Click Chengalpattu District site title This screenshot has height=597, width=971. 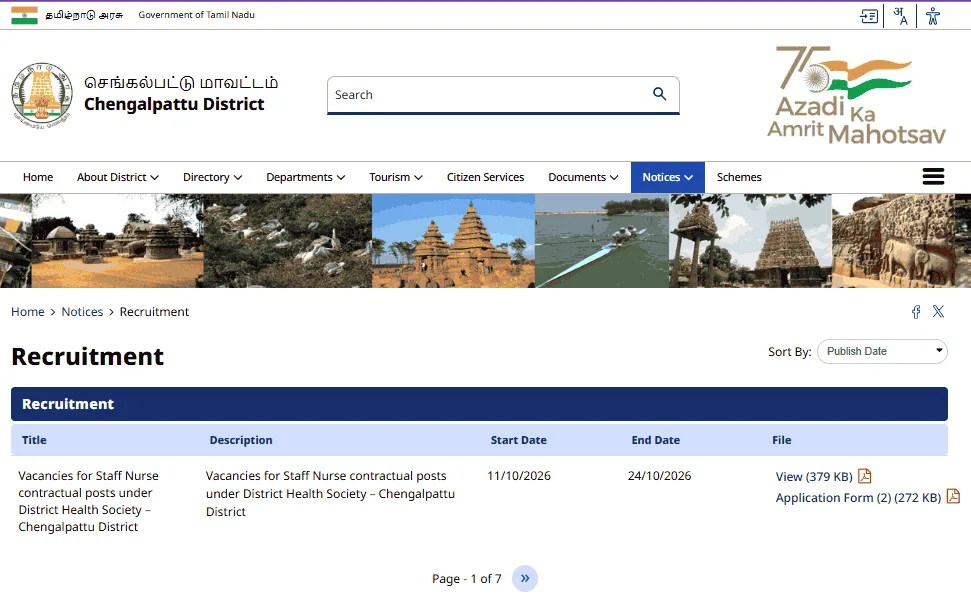click(174, 104)
